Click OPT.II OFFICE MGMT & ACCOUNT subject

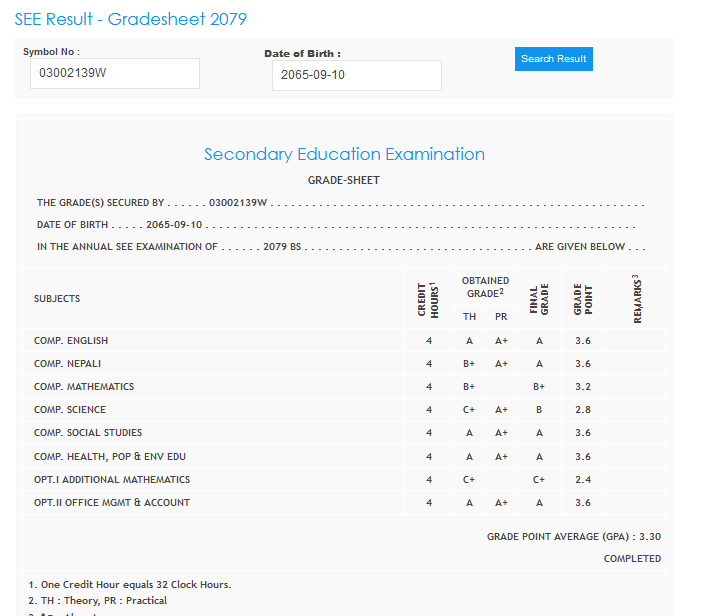(111, 503)
